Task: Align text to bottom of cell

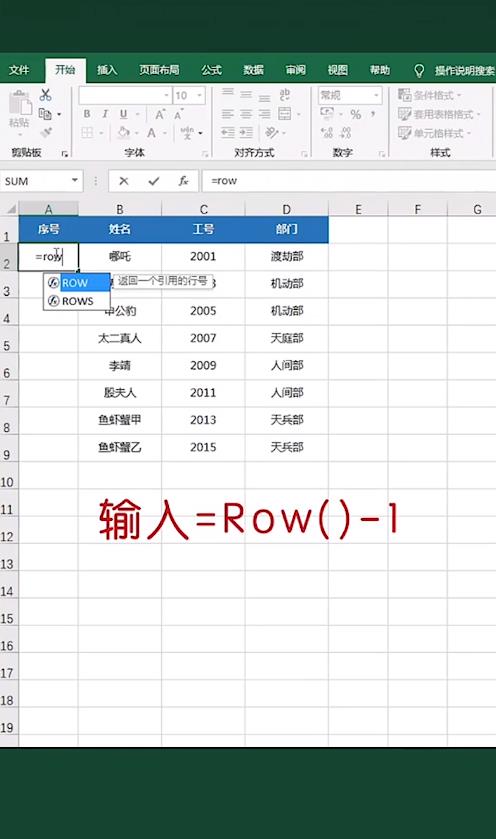Action: click(x=264, y=96)
